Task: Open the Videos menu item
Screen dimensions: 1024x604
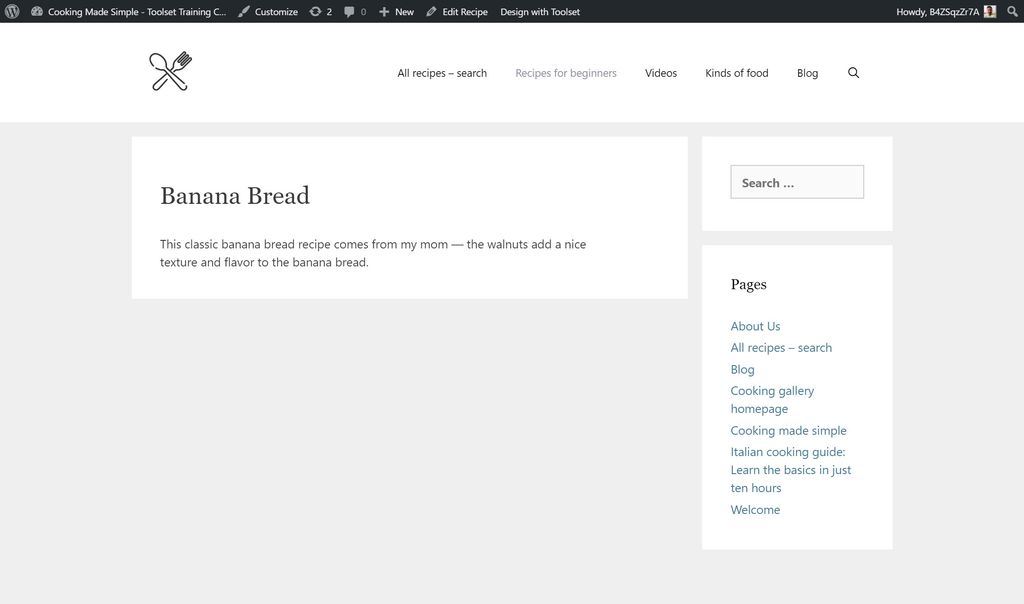Action: click(x=661, y=73)
